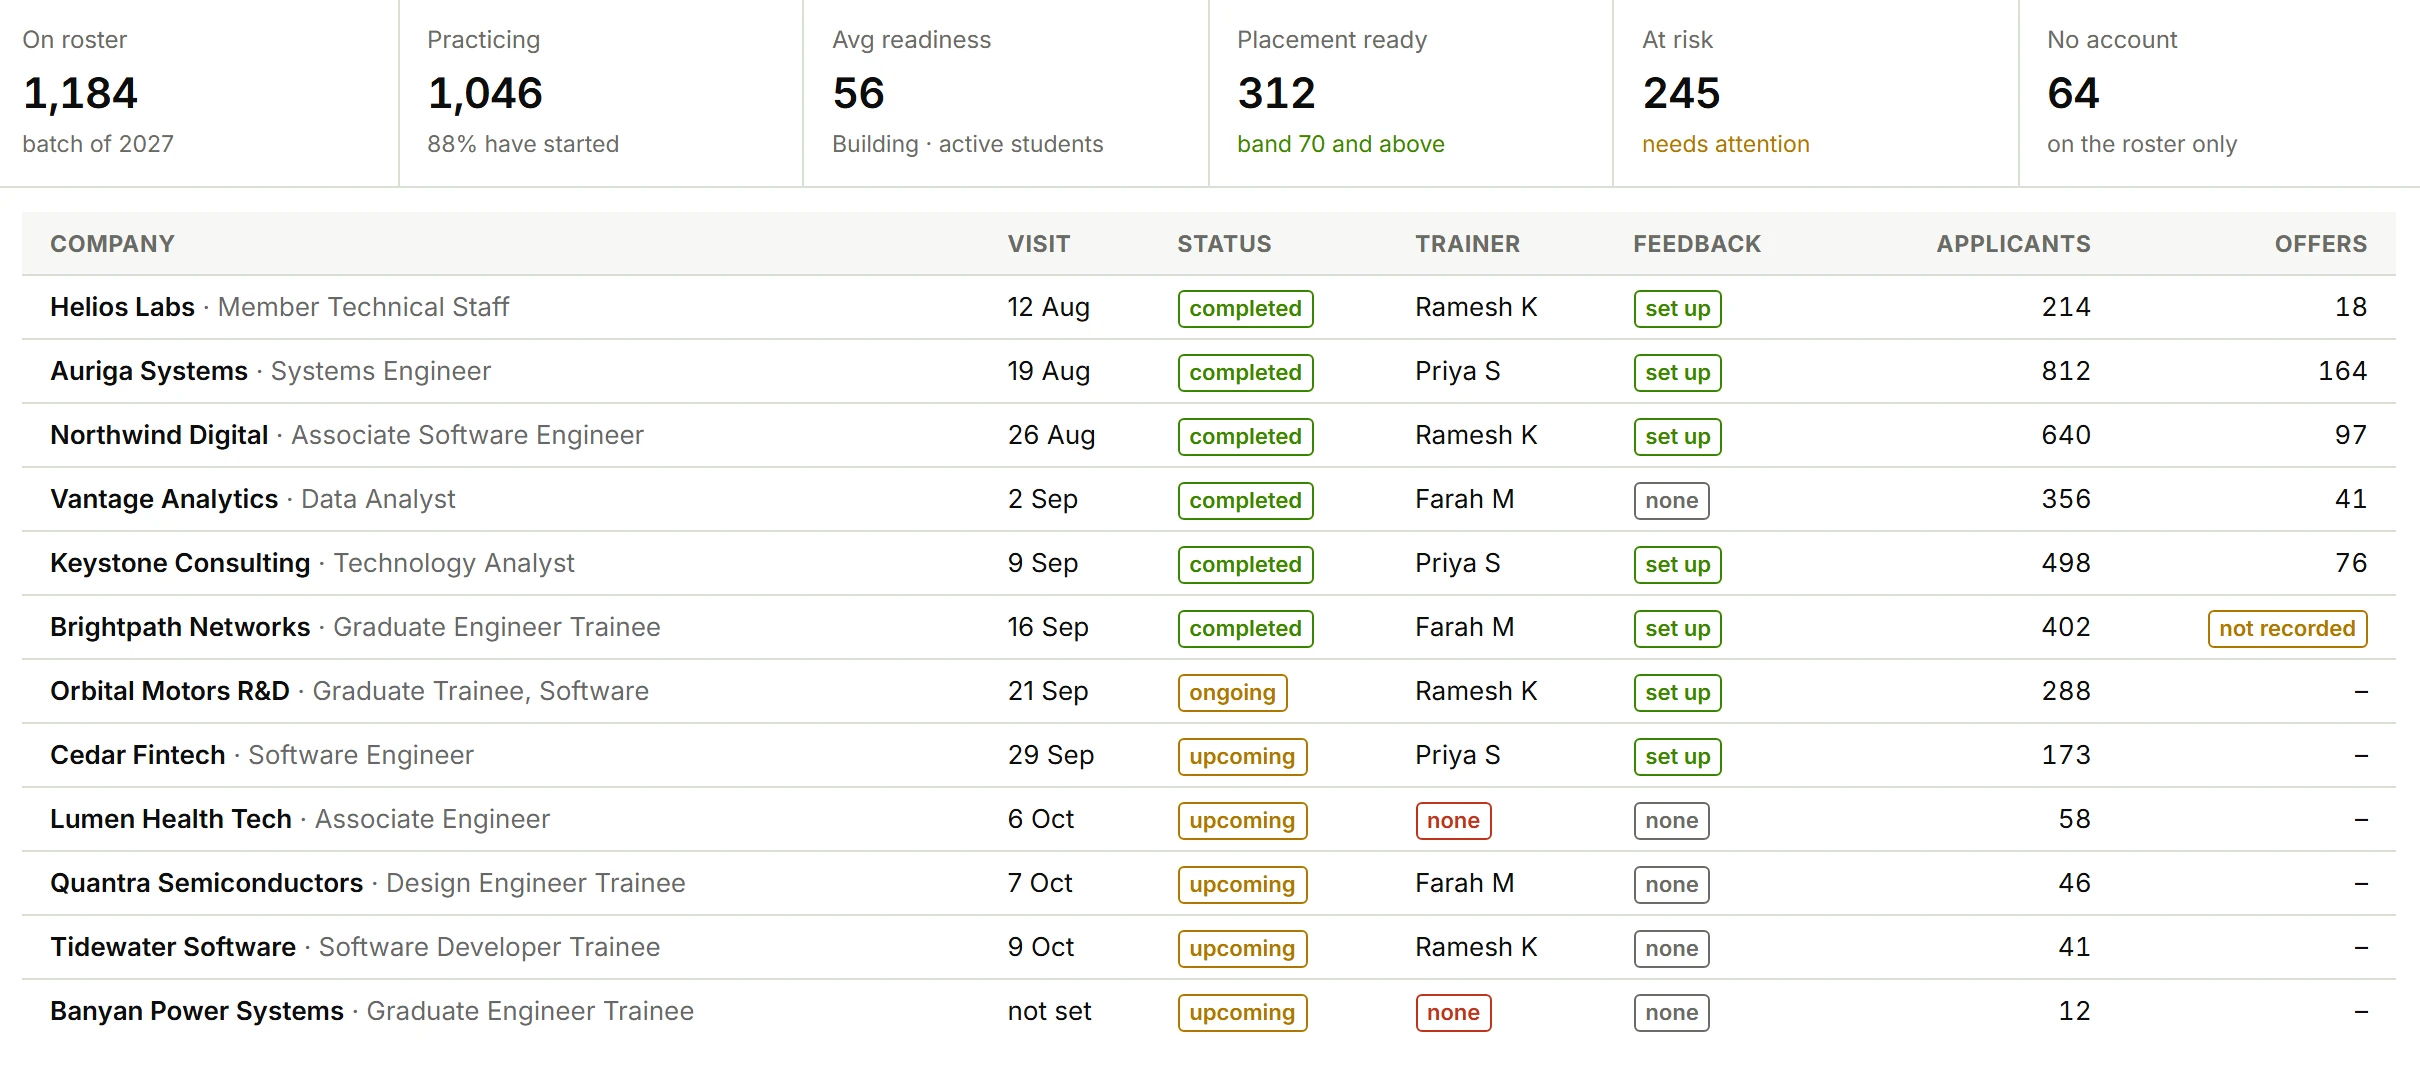Select Auriga Systems company name
Image resolution: width=2420 pixels, height=1074 pixels.
[149, 371]
